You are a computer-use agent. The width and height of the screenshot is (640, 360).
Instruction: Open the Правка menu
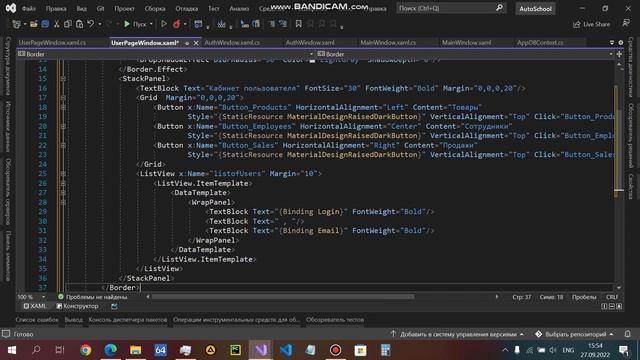56,9
